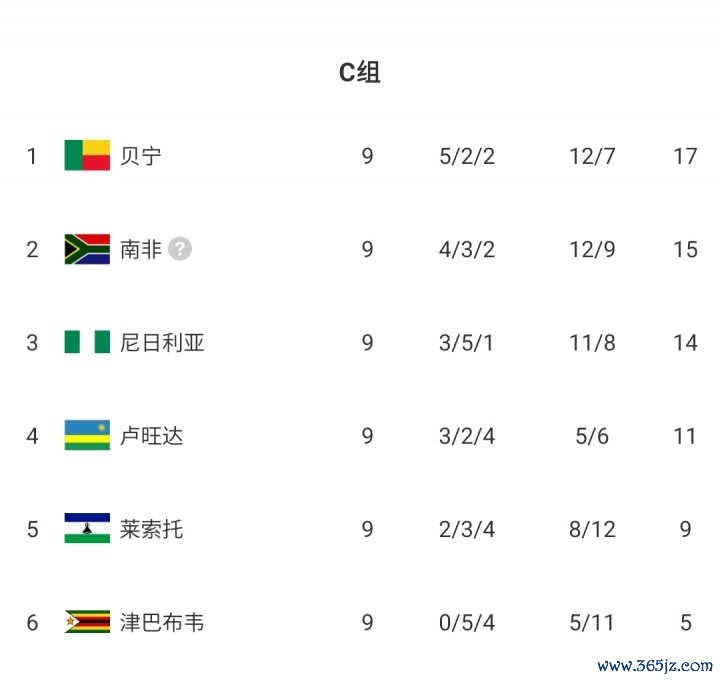
Task: Click Nigeria's 11/8 goals figure
Action: tap(592, 343)
